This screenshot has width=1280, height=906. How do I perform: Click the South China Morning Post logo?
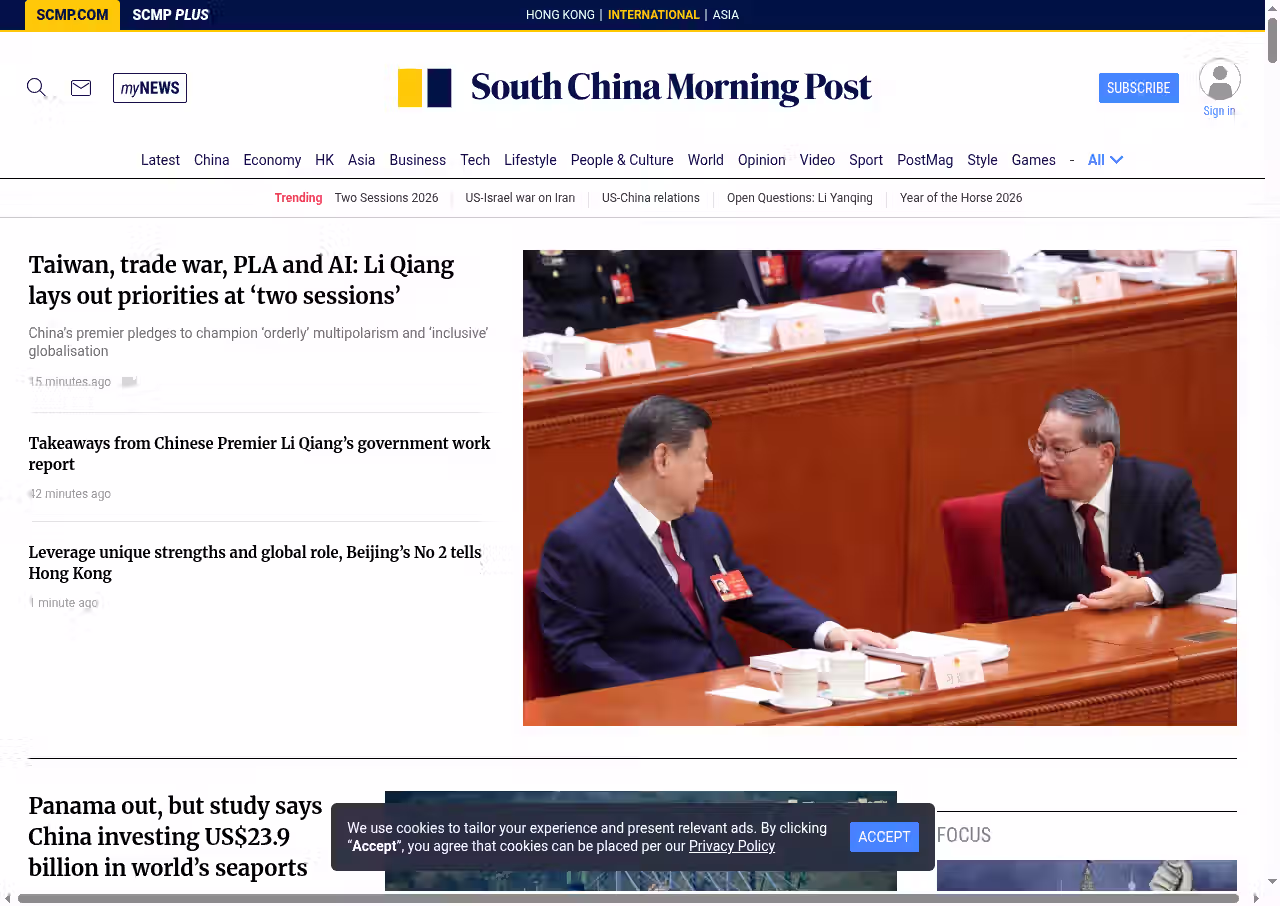click(x=635, y=88)
